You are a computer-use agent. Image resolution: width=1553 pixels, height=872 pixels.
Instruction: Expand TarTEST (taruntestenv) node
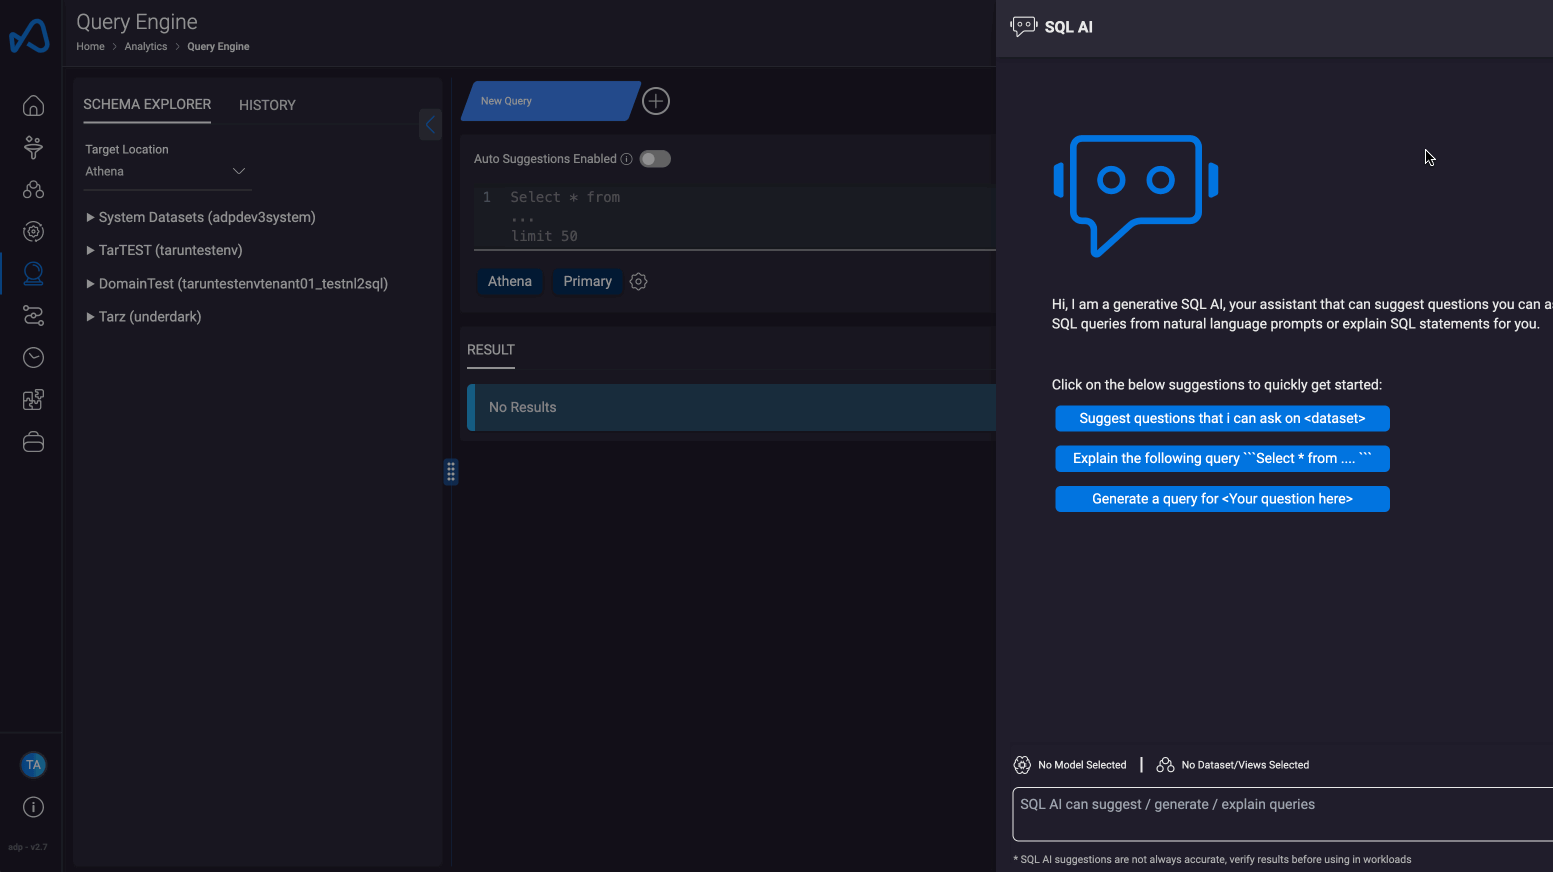(x=165, y=250)
